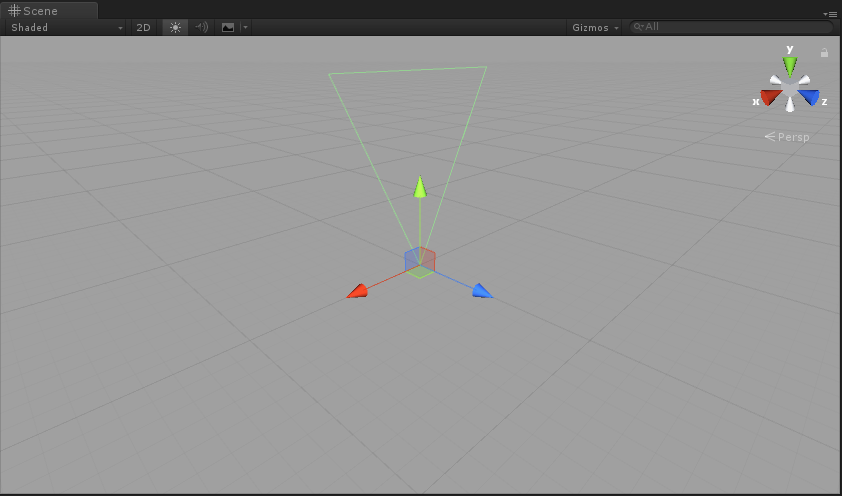842x496 pixels.
Task: Open the Shaded draw mode dropdown
Action: coord(66,27)
